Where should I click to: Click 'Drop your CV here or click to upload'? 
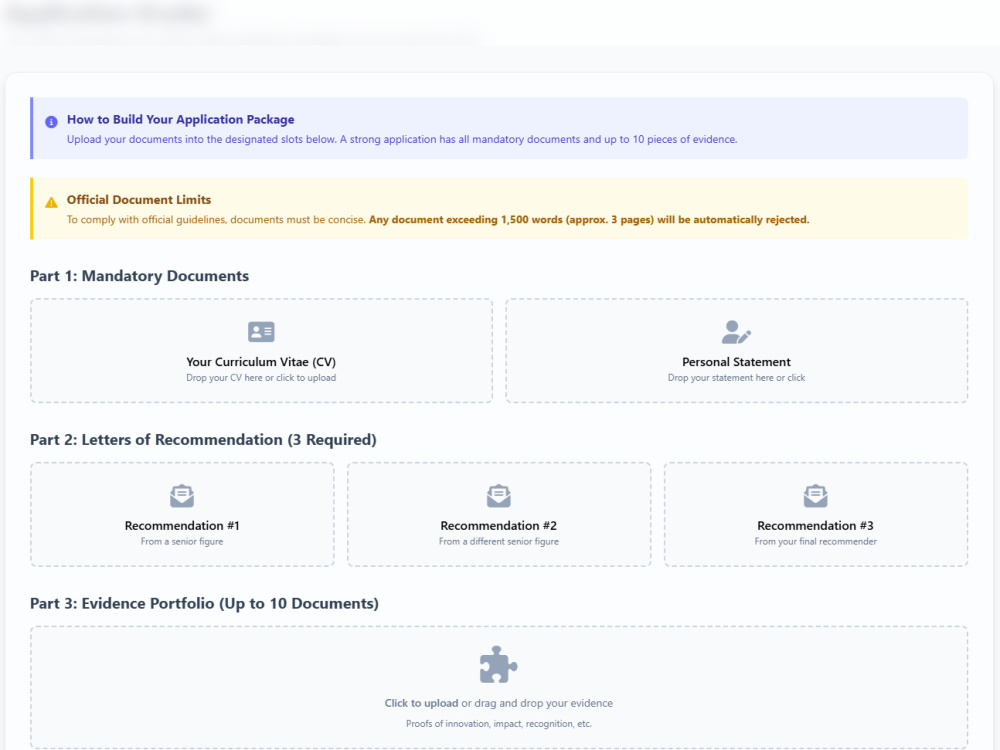point(261,378)
